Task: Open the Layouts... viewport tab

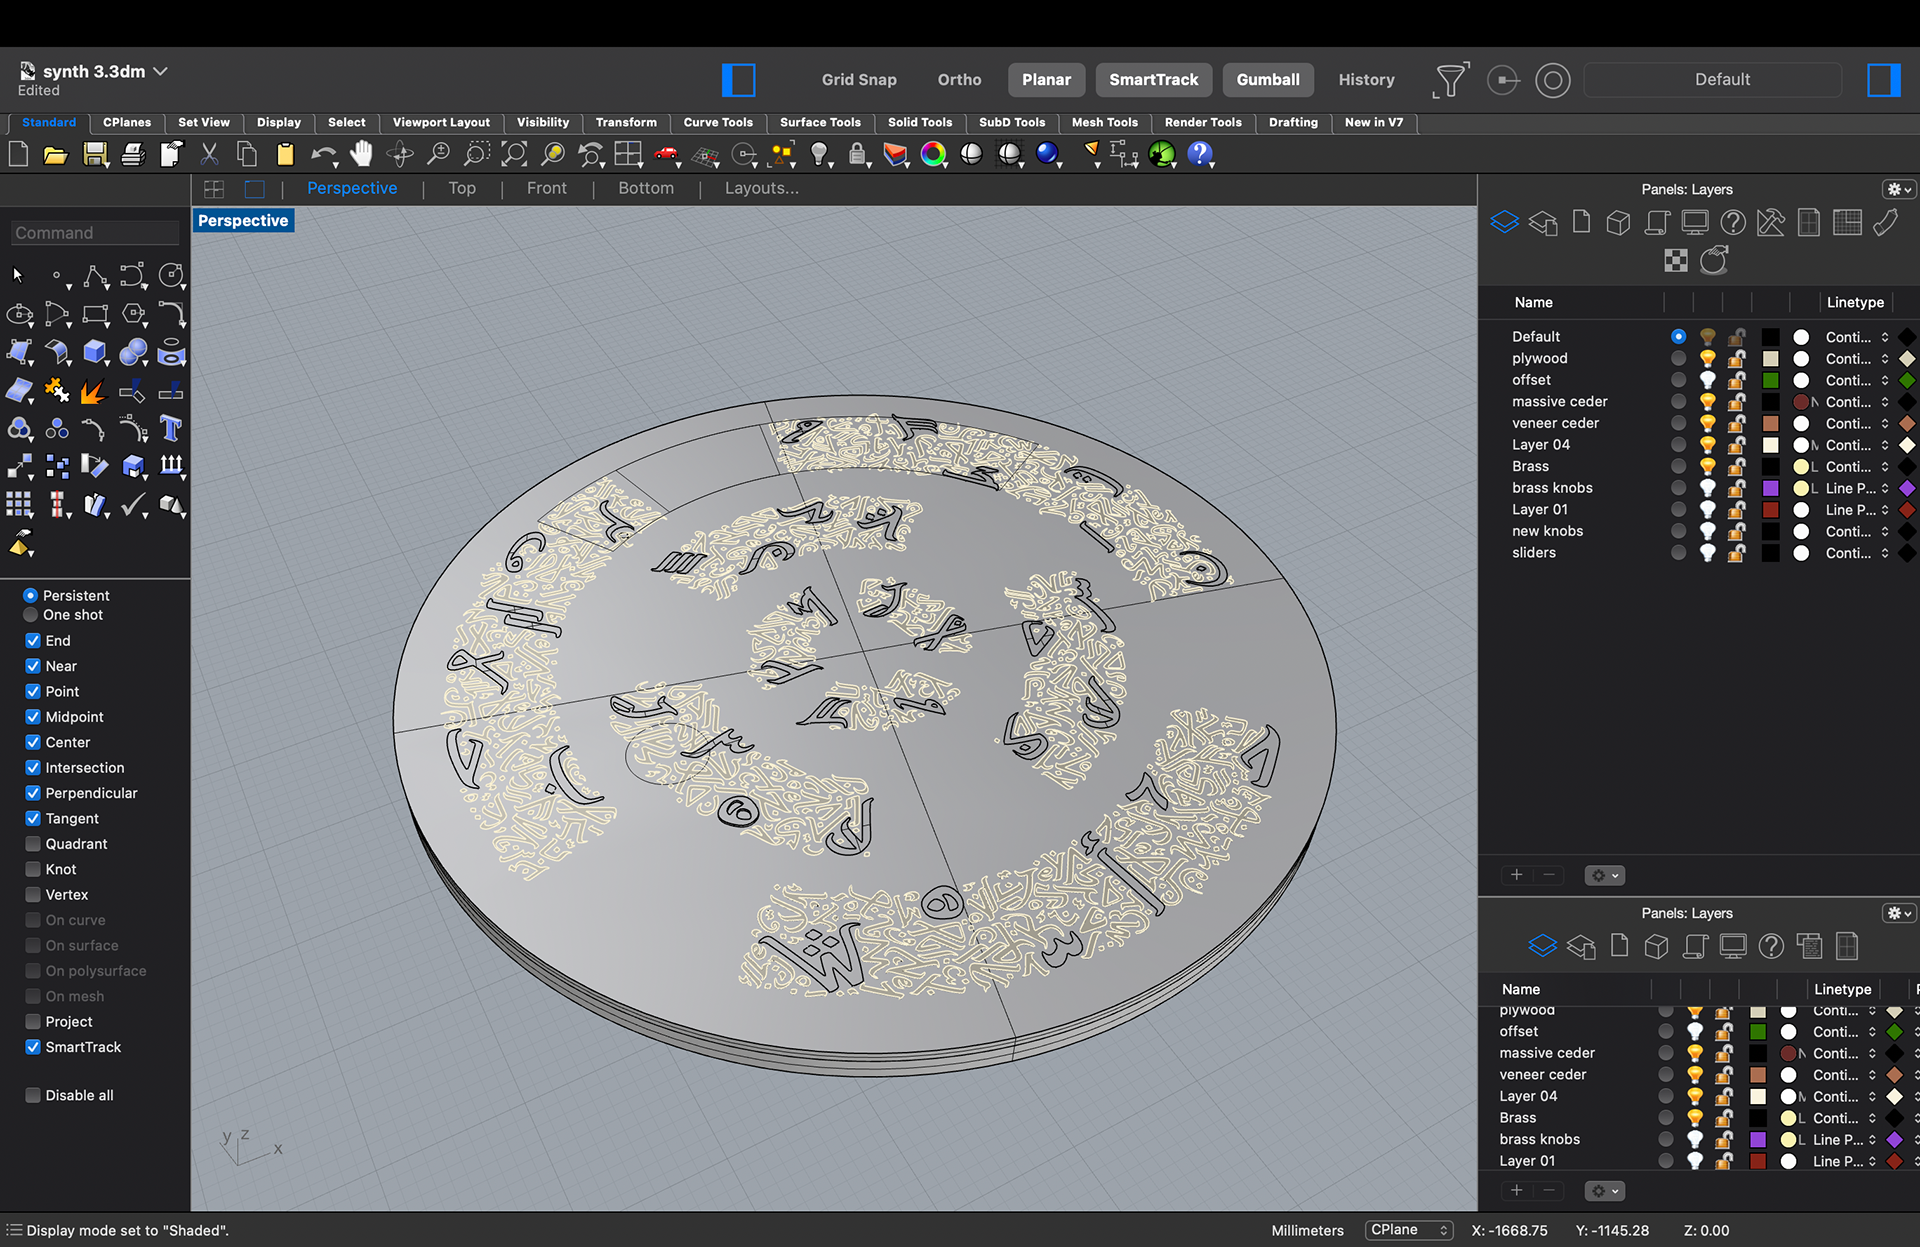Action: [x=762, y=188]
